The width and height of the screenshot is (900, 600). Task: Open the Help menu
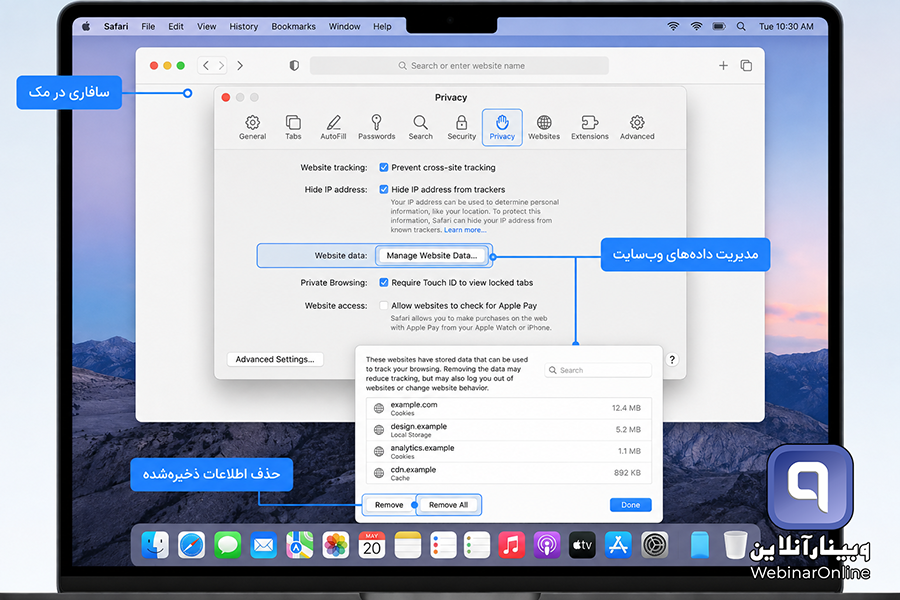click(382, 26)
